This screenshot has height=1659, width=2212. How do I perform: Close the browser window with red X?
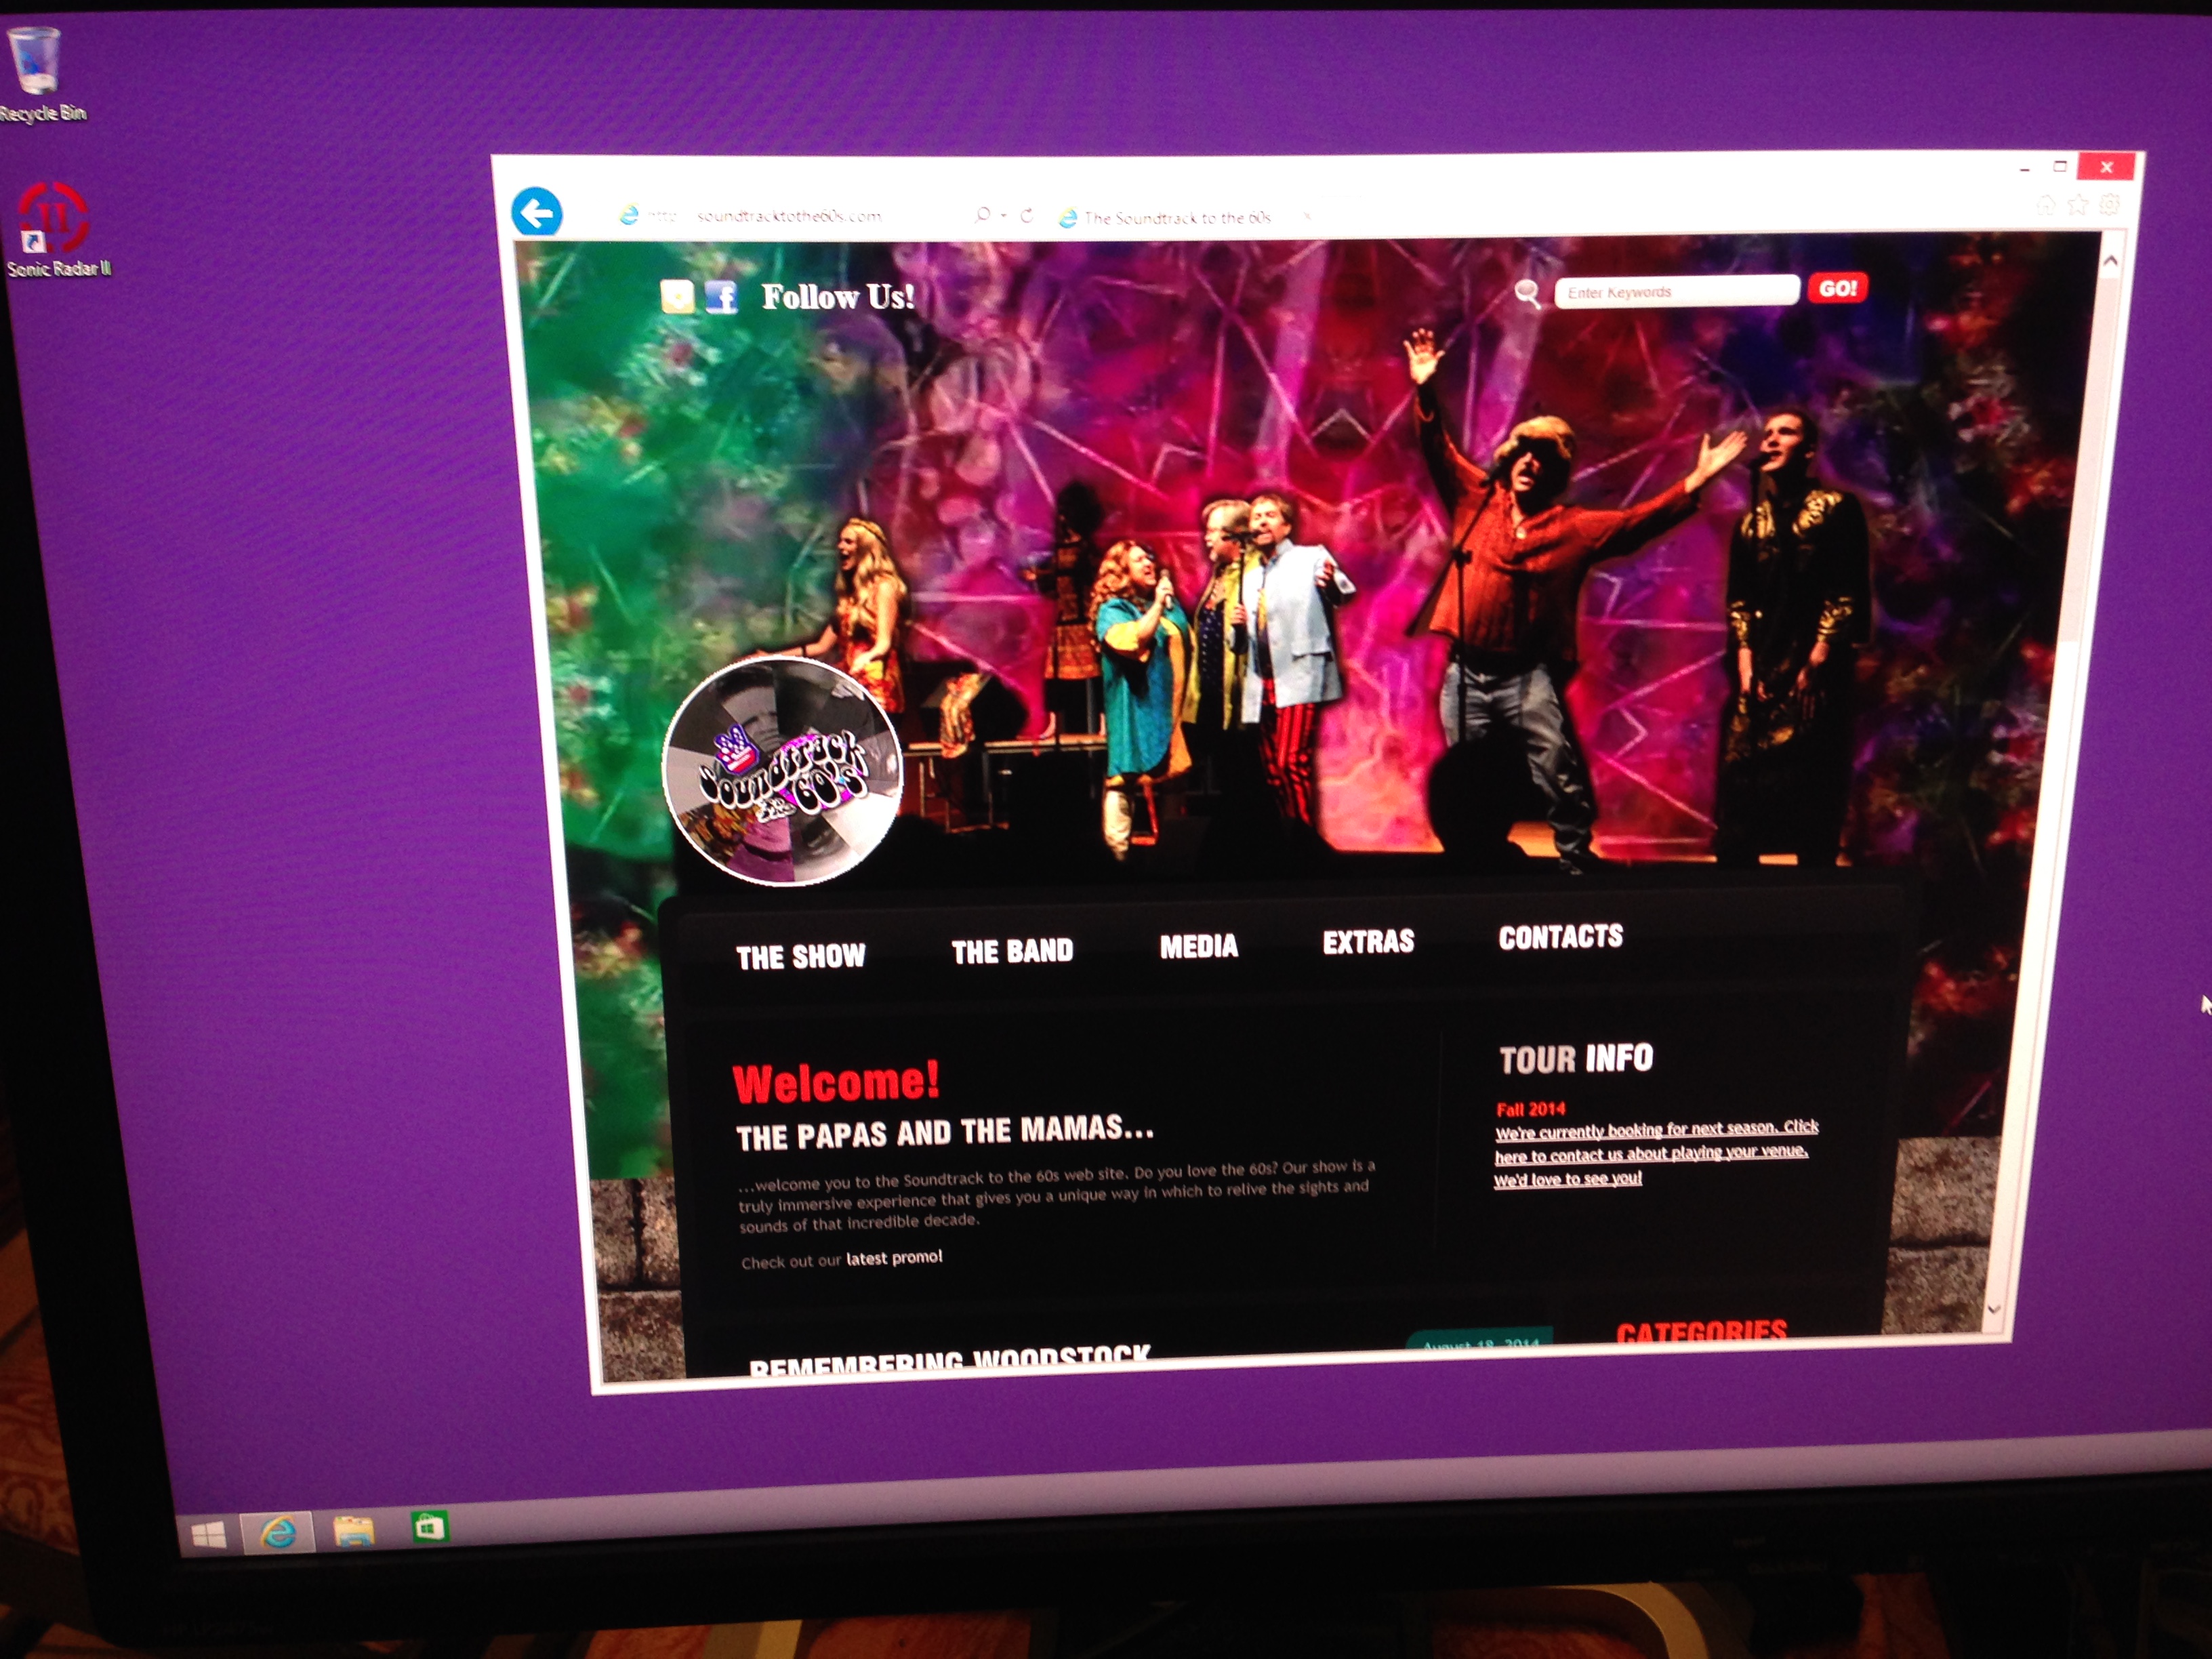(2107, 166)
